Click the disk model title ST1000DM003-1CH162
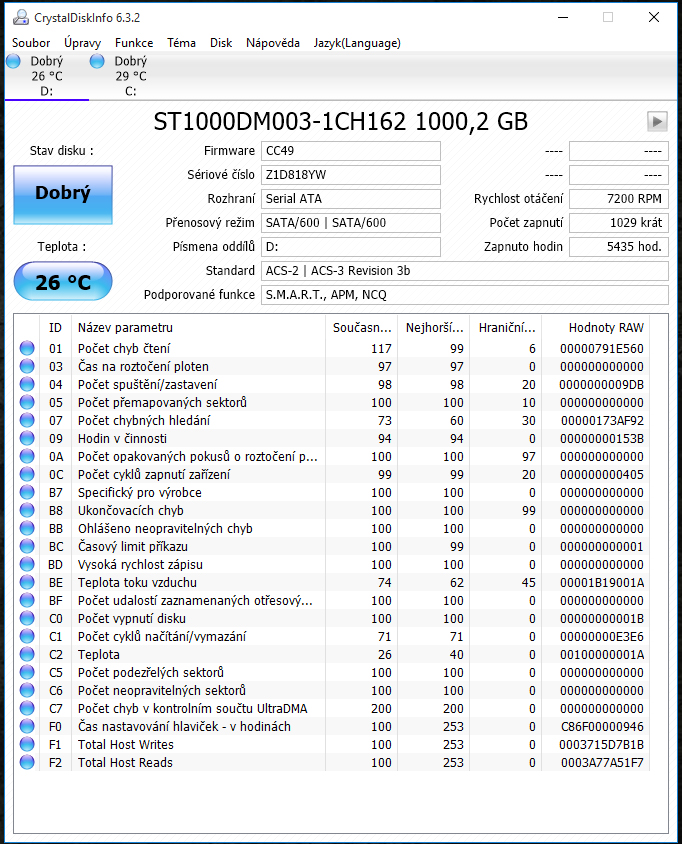 [280, 122]
